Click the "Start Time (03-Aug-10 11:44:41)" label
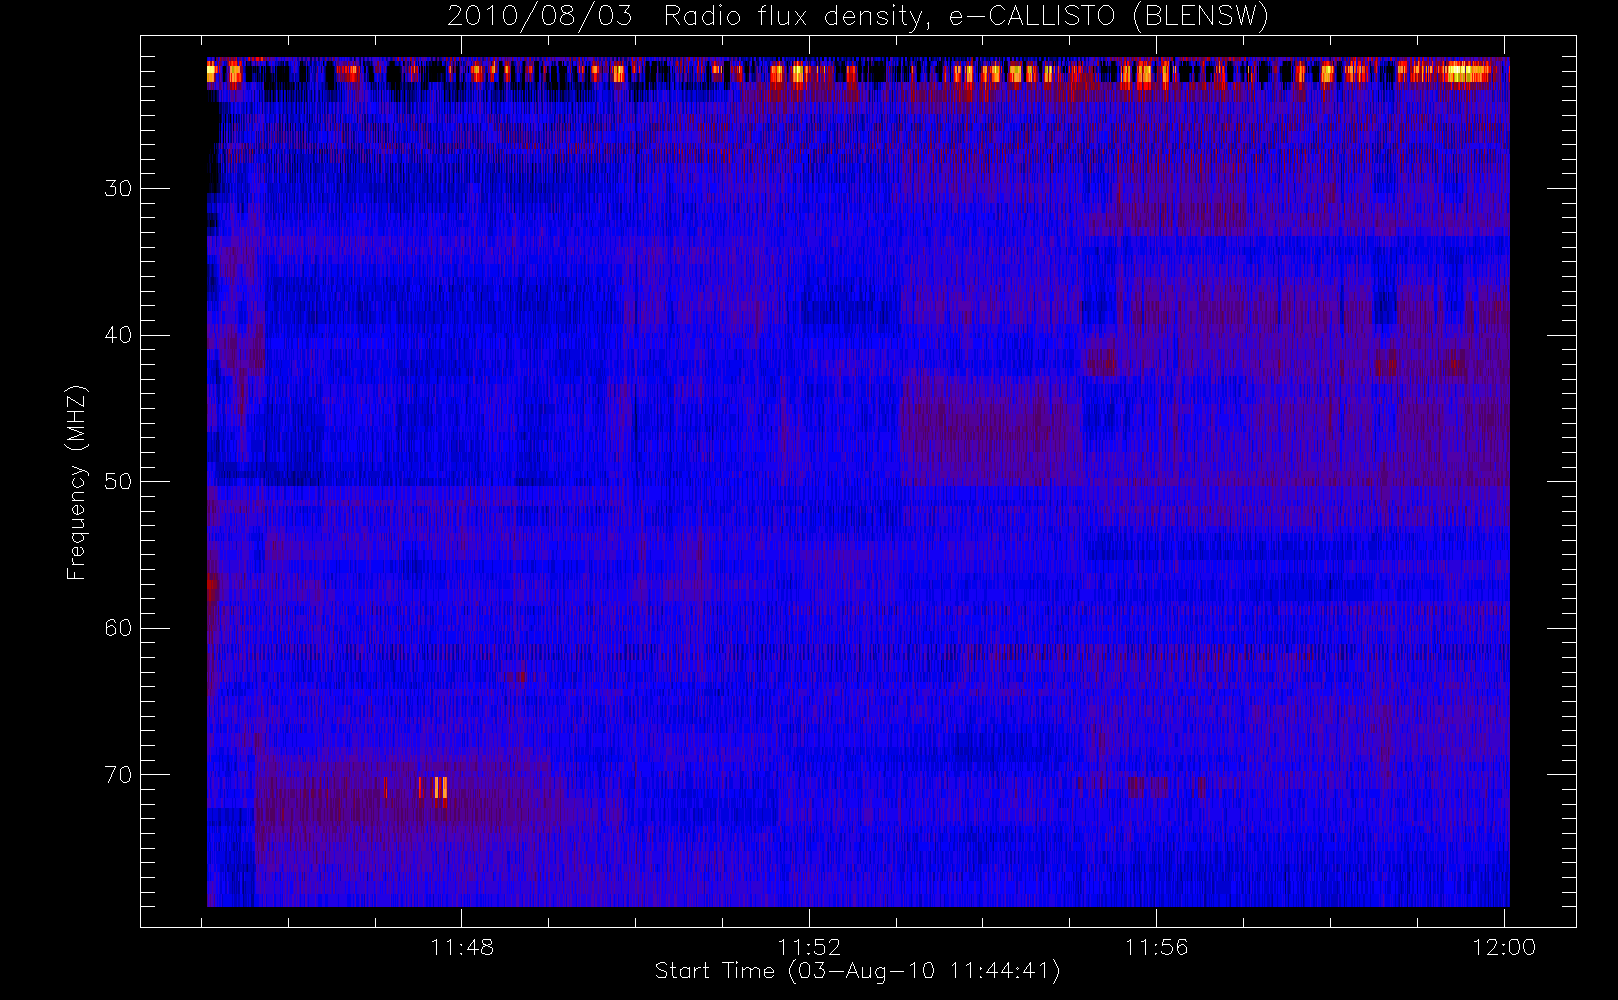The image size is (1618, 1000). [857, 971]
